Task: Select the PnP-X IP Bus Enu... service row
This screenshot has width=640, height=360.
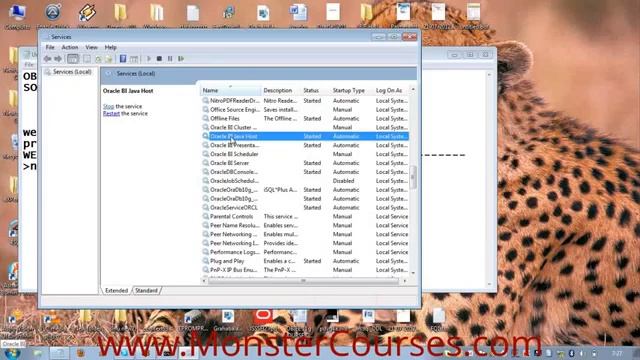Action: tap(305, 270)
